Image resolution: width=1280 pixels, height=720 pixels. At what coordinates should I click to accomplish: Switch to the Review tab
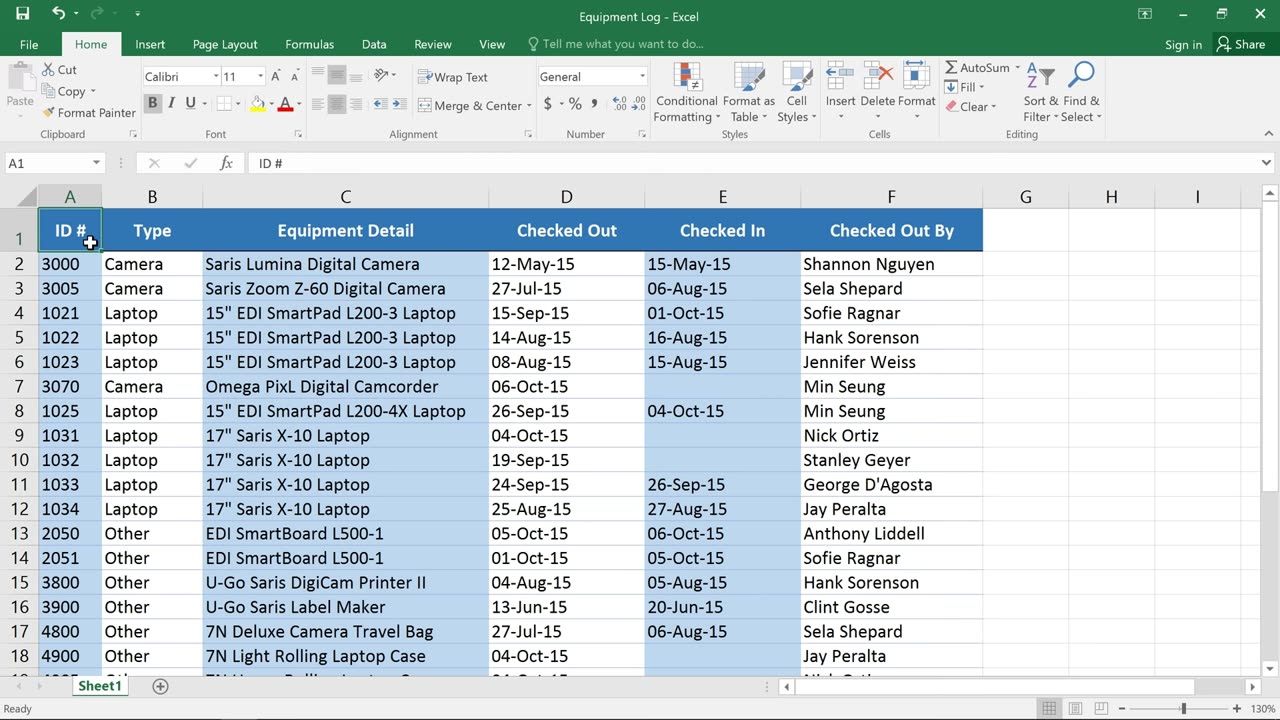[x=432, y=44]
